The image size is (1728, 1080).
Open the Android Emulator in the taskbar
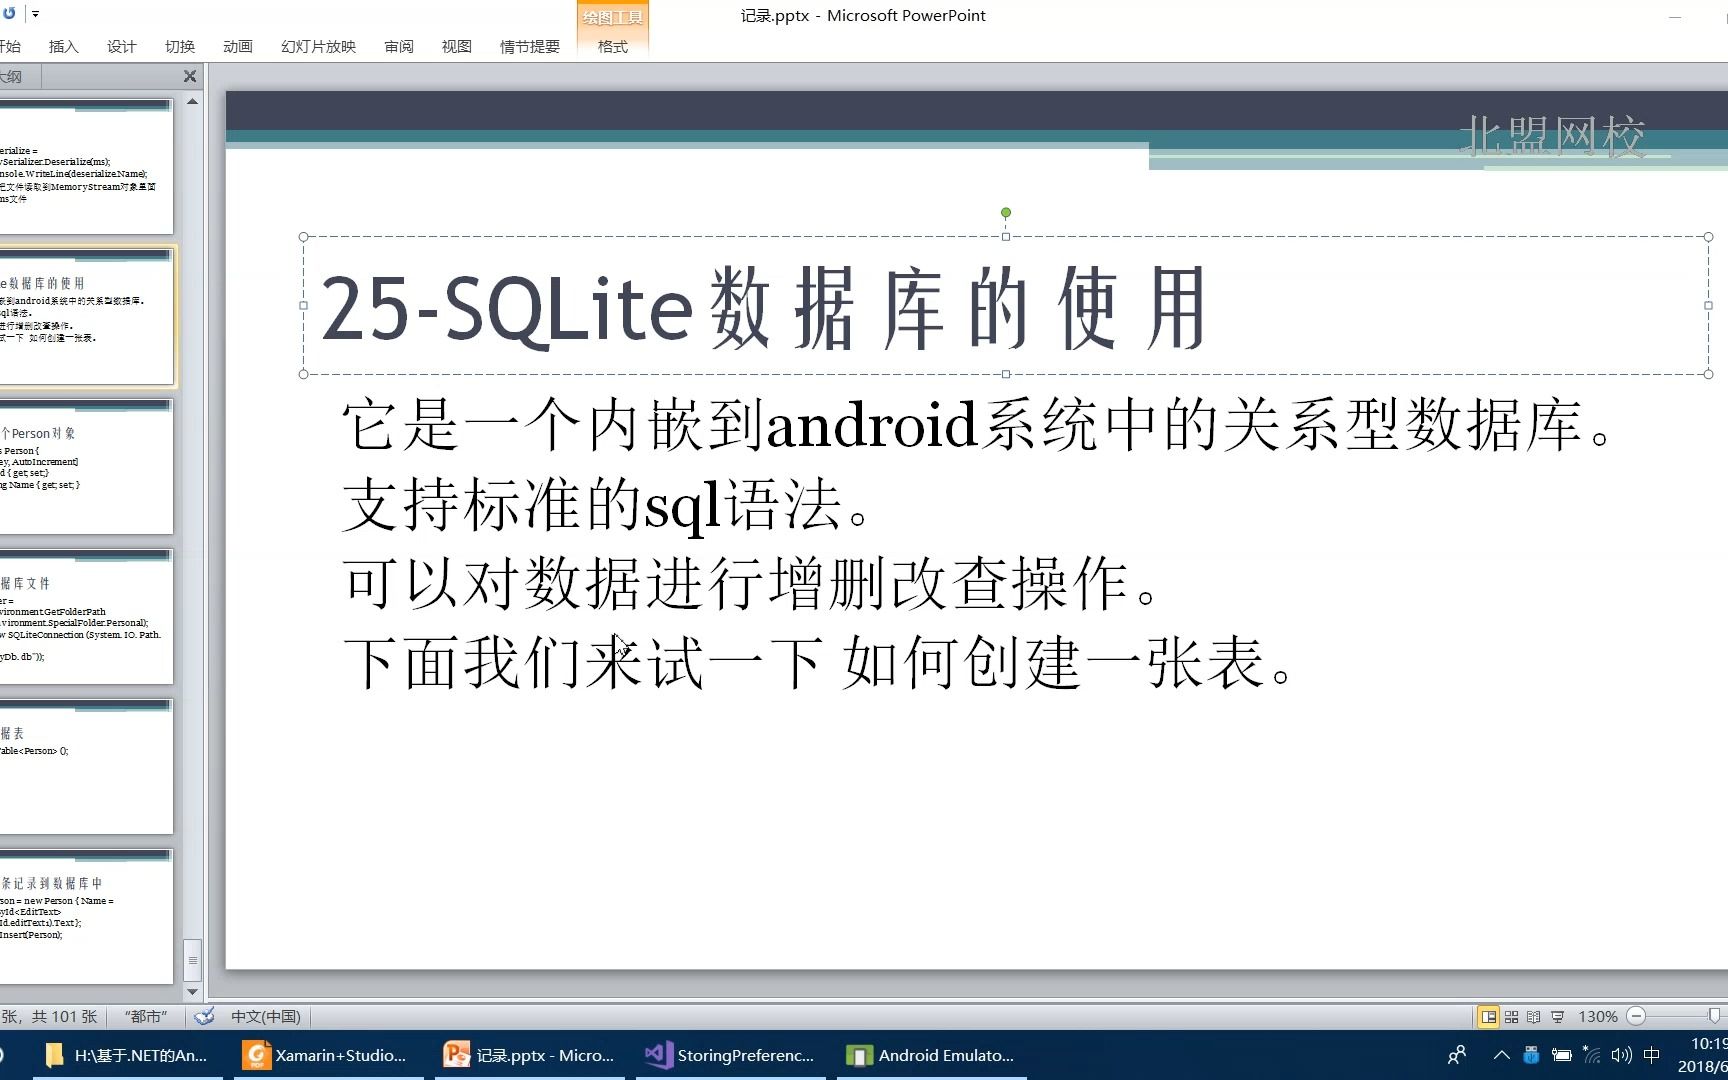pos(932,1055)
